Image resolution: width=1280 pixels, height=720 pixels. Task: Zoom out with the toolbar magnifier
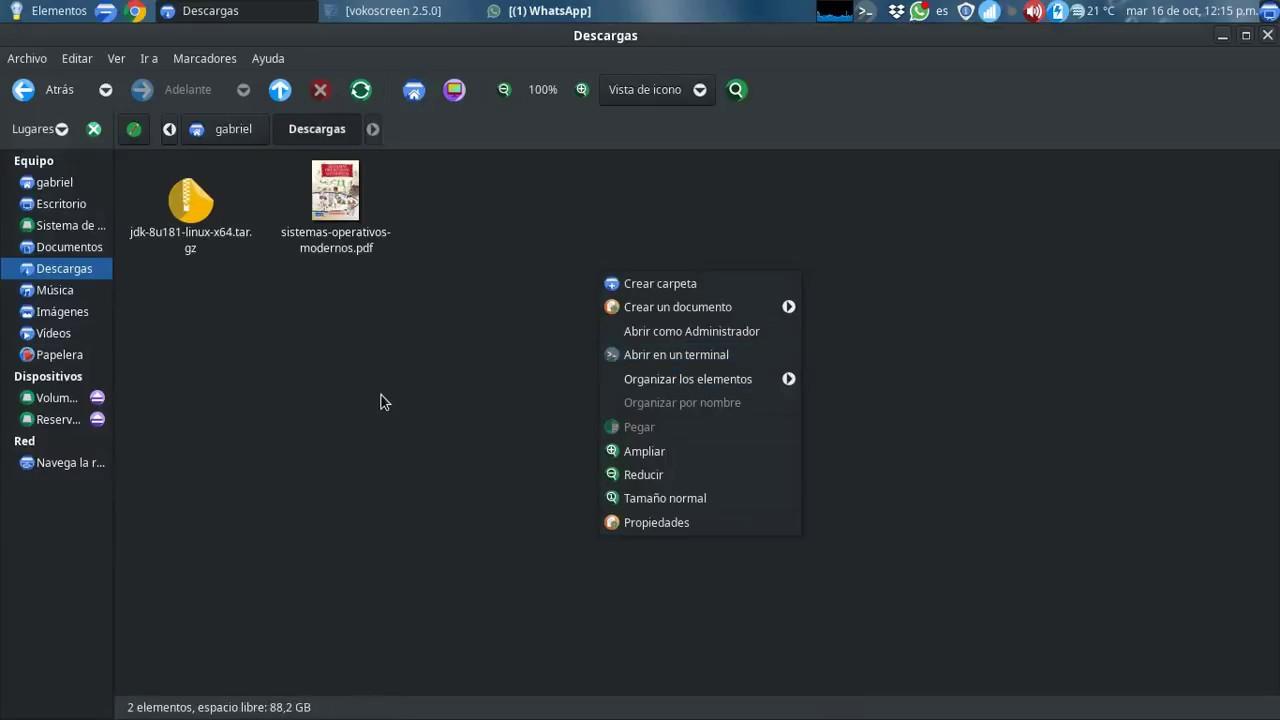point(504,90)
